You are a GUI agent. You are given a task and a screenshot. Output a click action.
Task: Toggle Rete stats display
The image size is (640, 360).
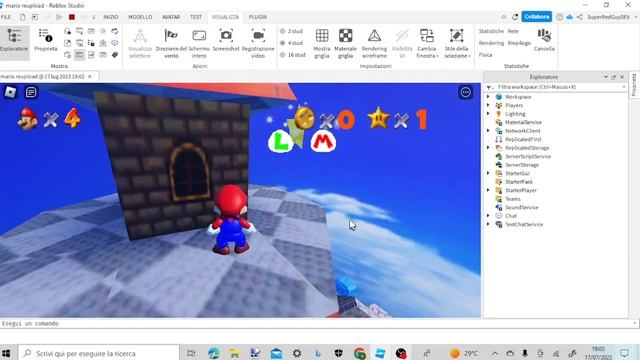tap(513, 31)
